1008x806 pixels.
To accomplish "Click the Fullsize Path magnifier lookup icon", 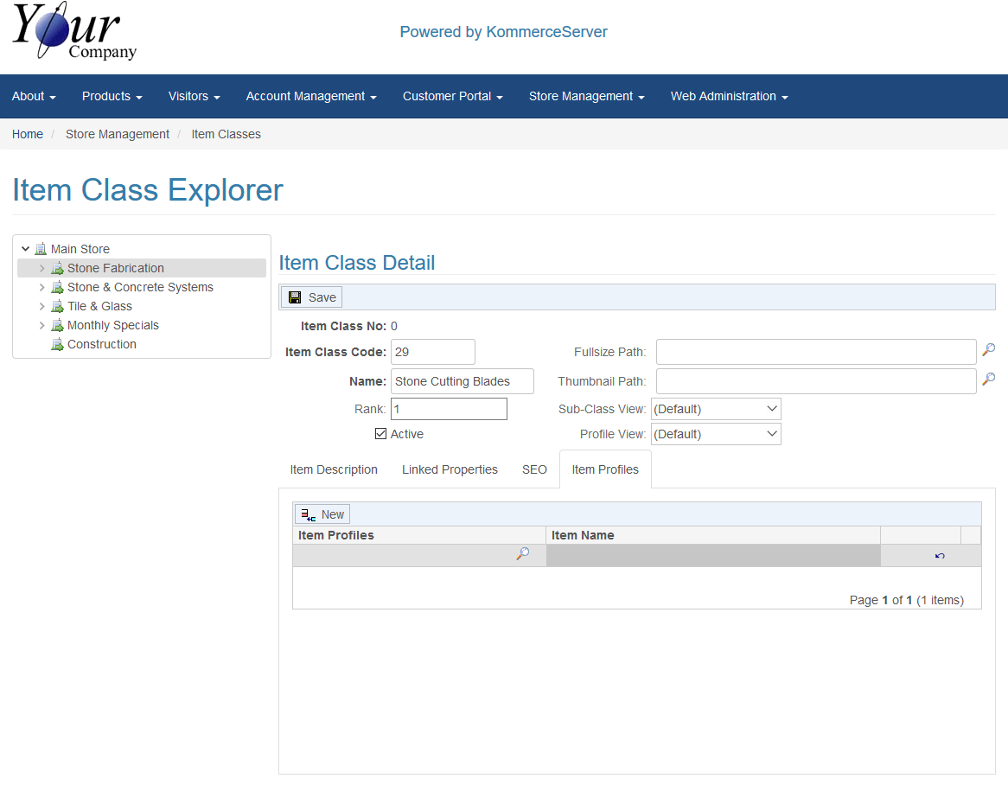I will click(x=988, y=351).
